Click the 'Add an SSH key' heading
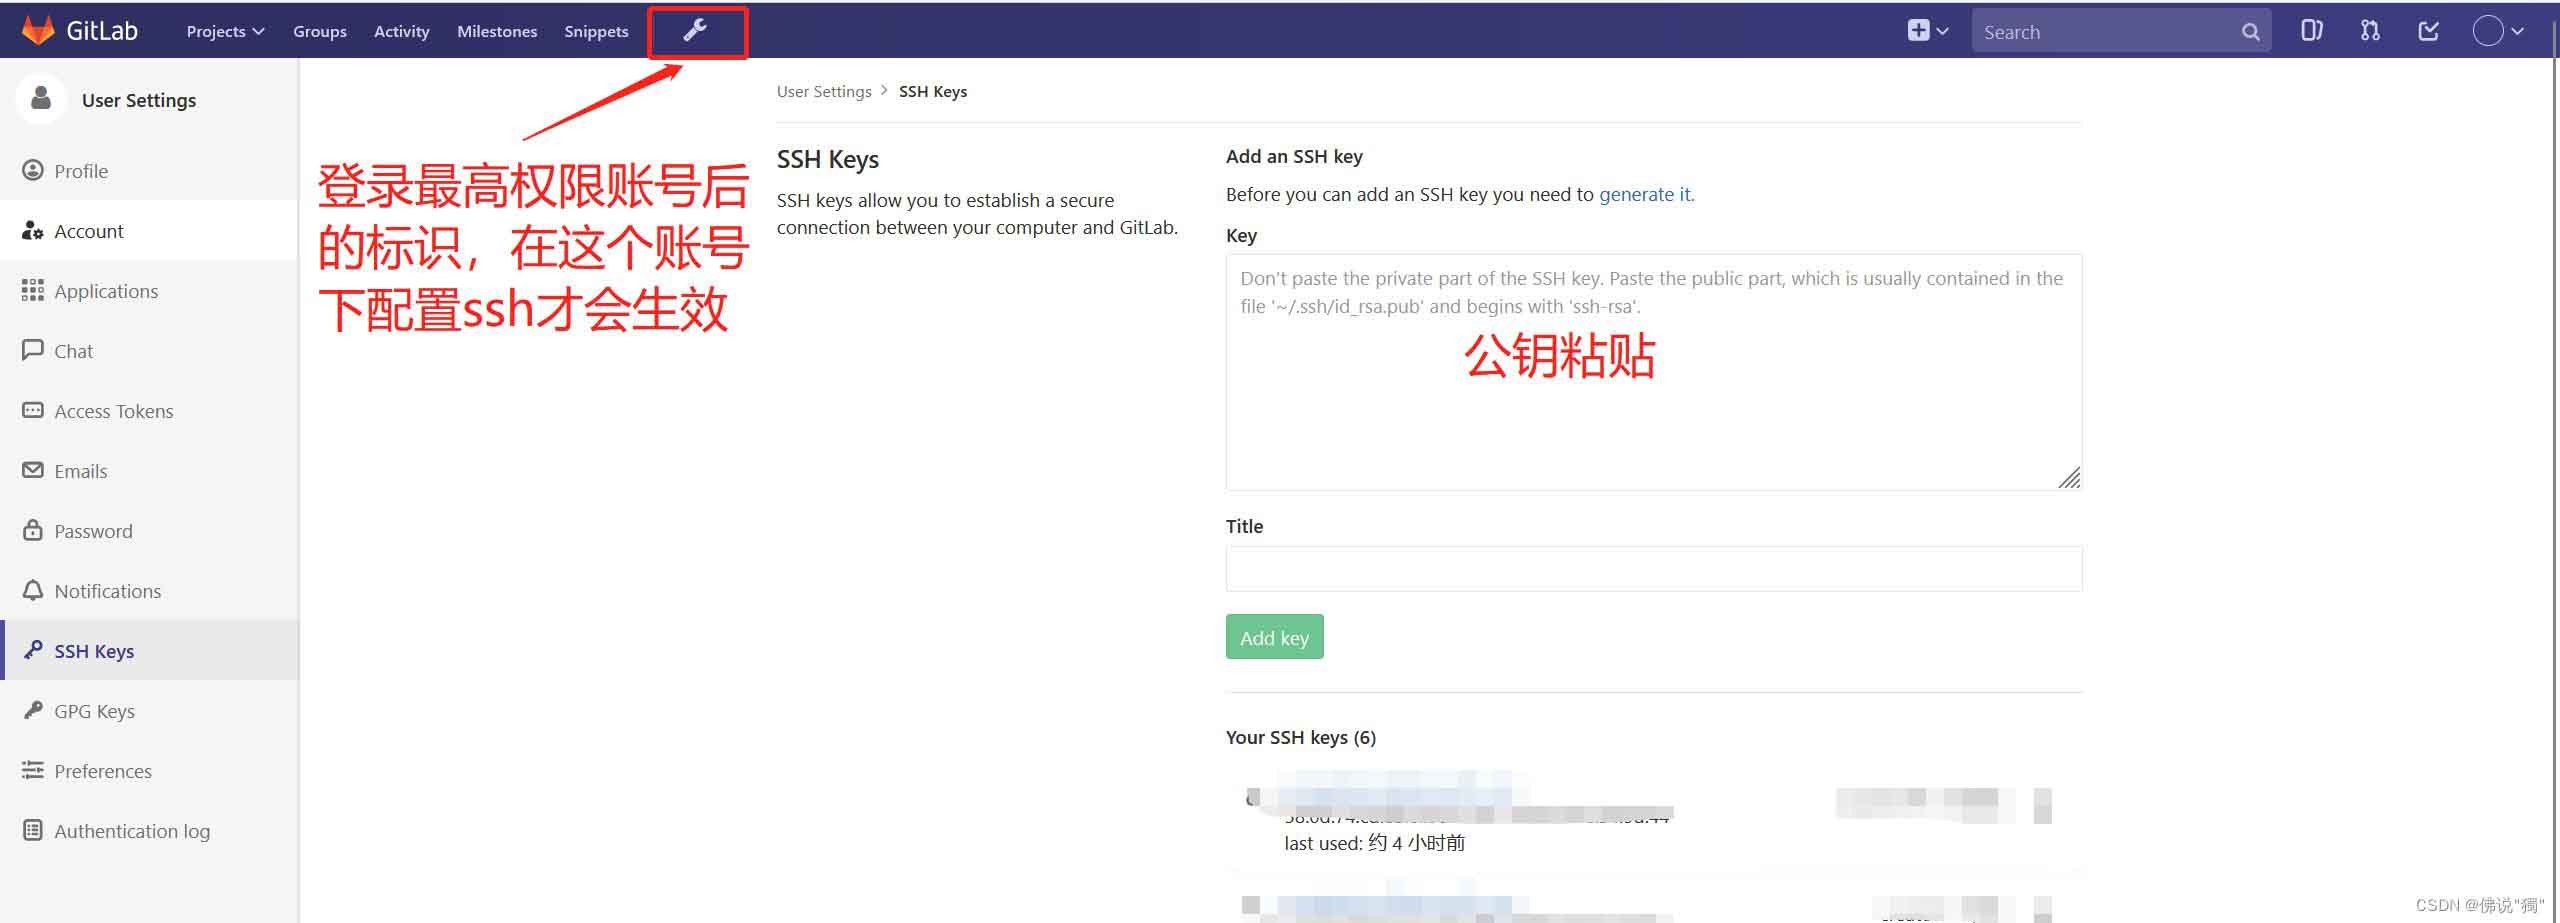The image size is (2560, 923). click(x=1294, y=156)
